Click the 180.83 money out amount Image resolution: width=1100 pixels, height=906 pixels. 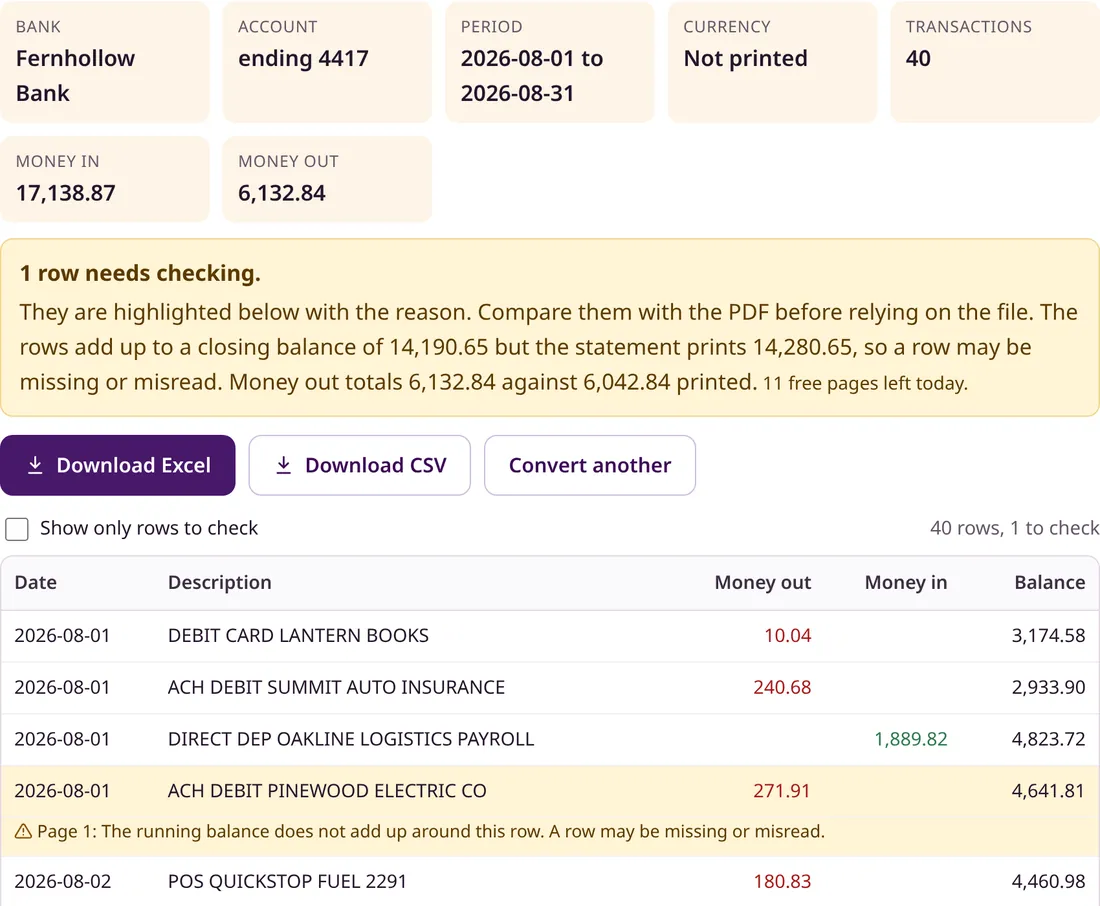(782, 881)
